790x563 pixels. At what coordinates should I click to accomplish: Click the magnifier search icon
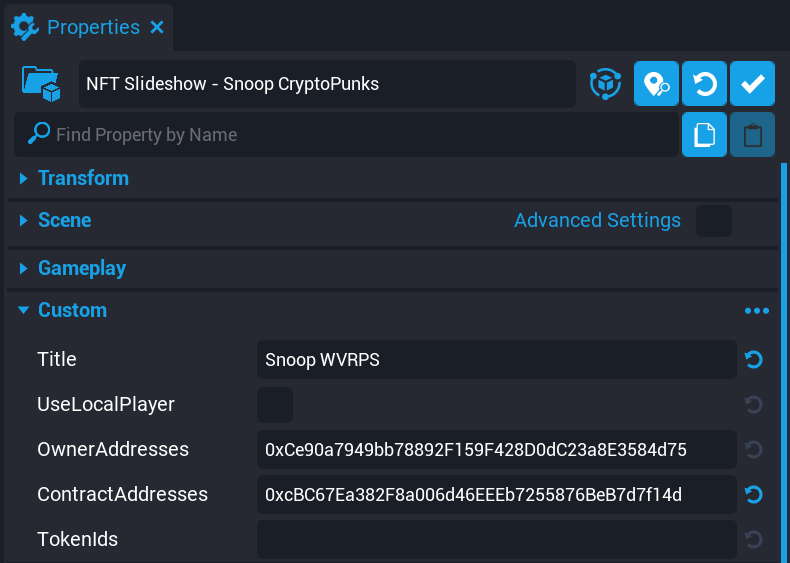[x=39, y=134]
